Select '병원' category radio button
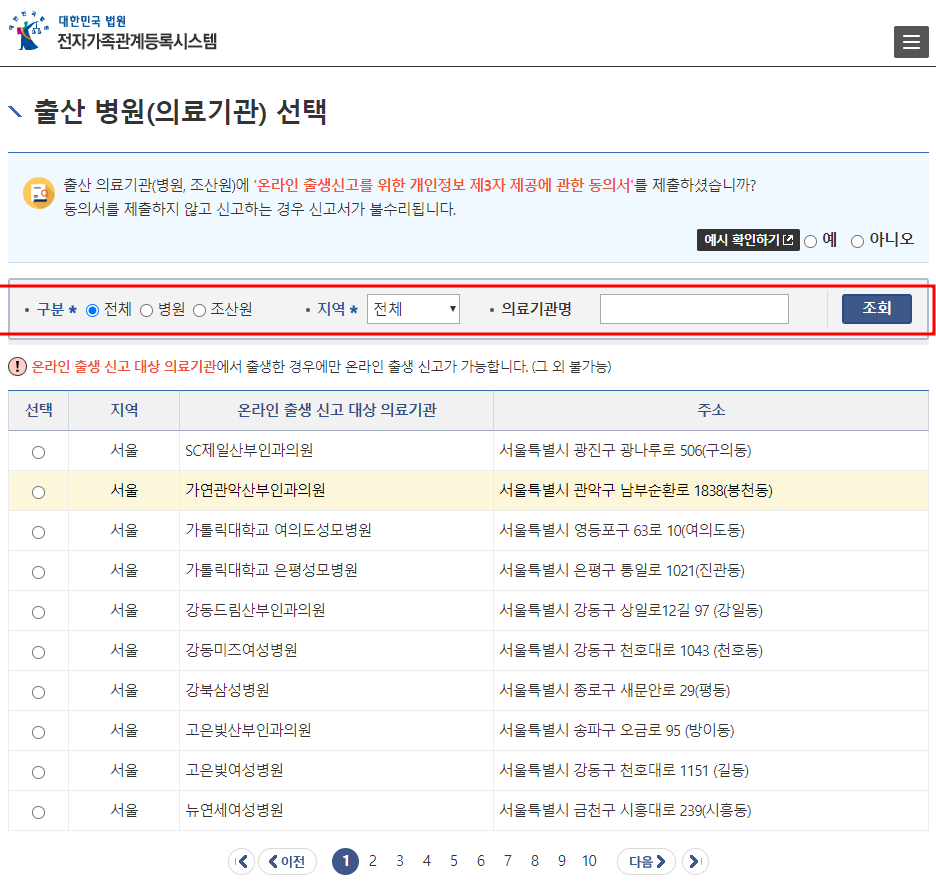 [x=146, y=310]
